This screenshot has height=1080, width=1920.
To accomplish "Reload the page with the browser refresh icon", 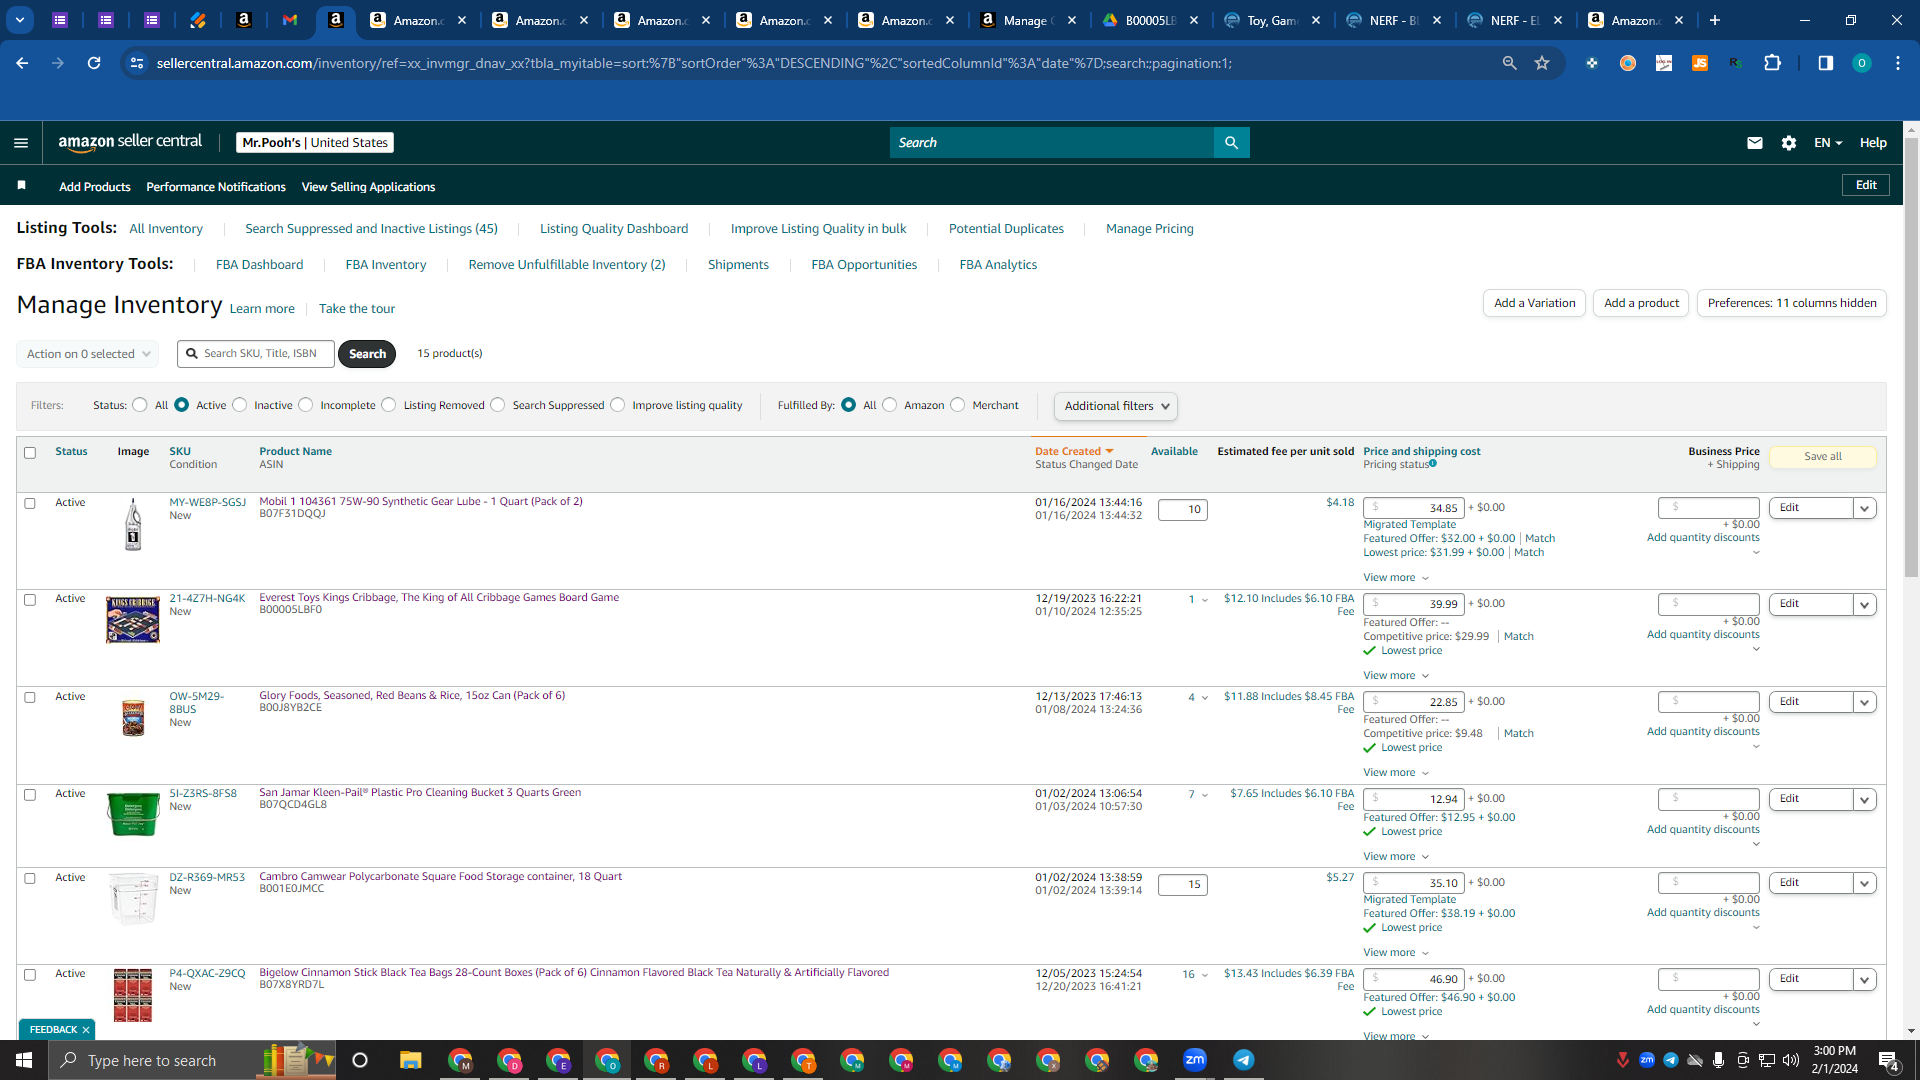I will click(x=94, y=63).
